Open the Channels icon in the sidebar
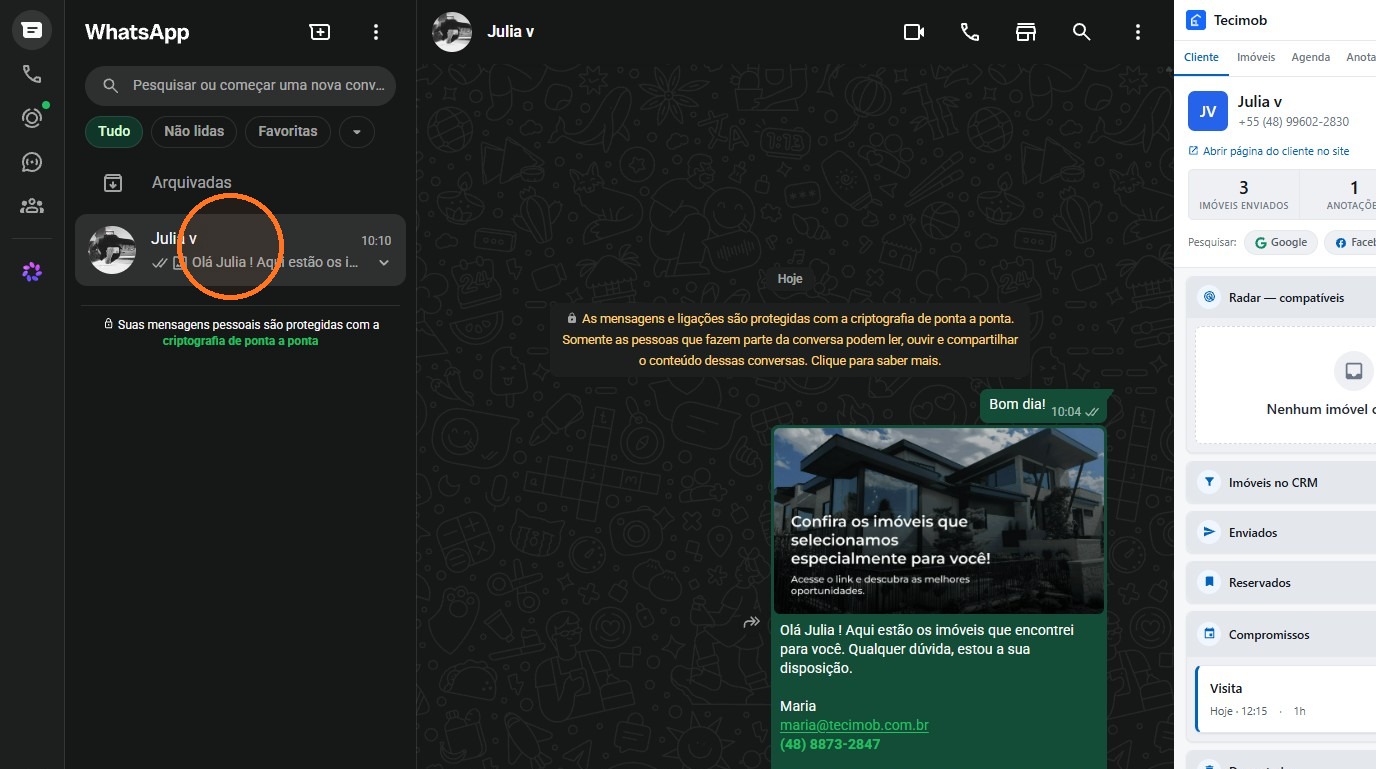1376x769 pixels. click(x=32, y=162)
